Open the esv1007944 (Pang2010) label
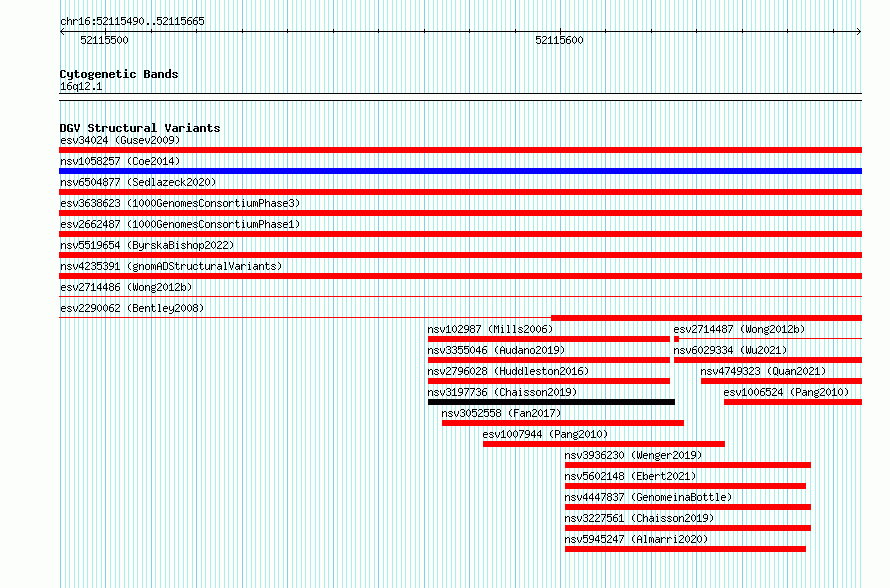 click(545, 434)
